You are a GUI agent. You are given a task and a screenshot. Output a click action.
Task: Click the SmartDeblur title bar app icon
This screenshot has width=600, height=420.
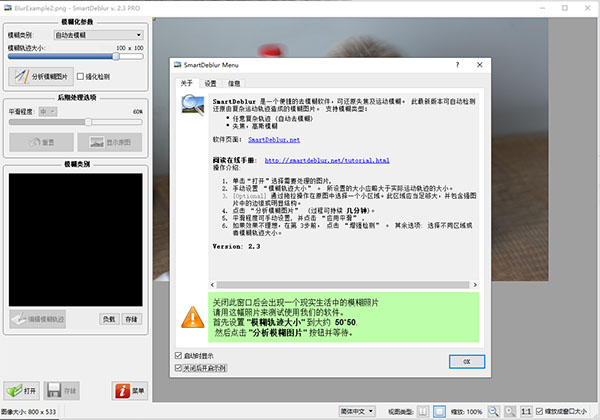click(x=8, y=8)
